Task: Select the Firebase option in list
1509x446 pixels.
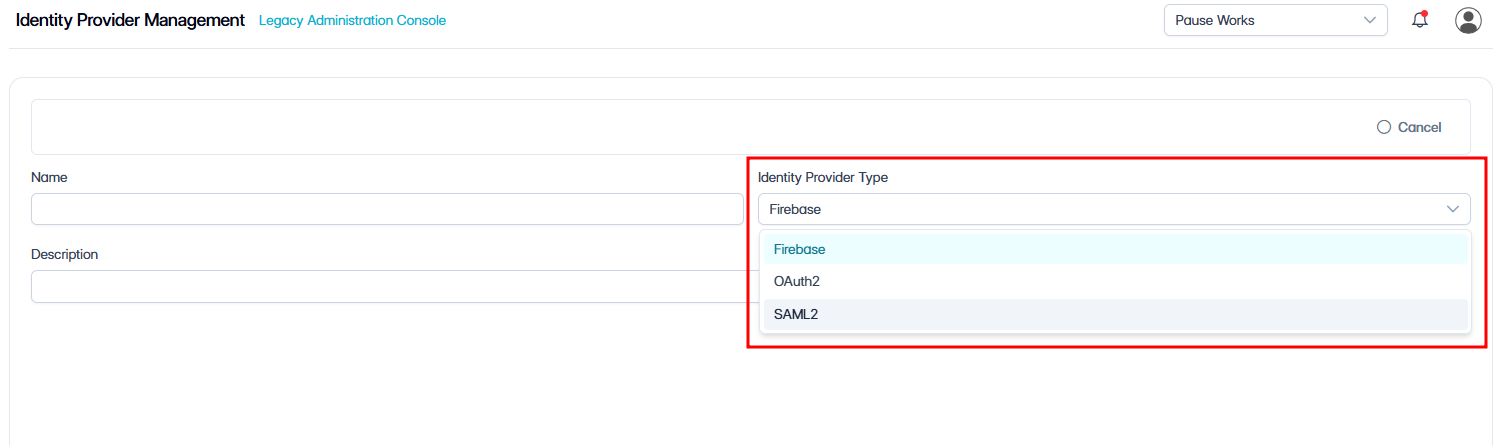Action: click(1115, 249)
